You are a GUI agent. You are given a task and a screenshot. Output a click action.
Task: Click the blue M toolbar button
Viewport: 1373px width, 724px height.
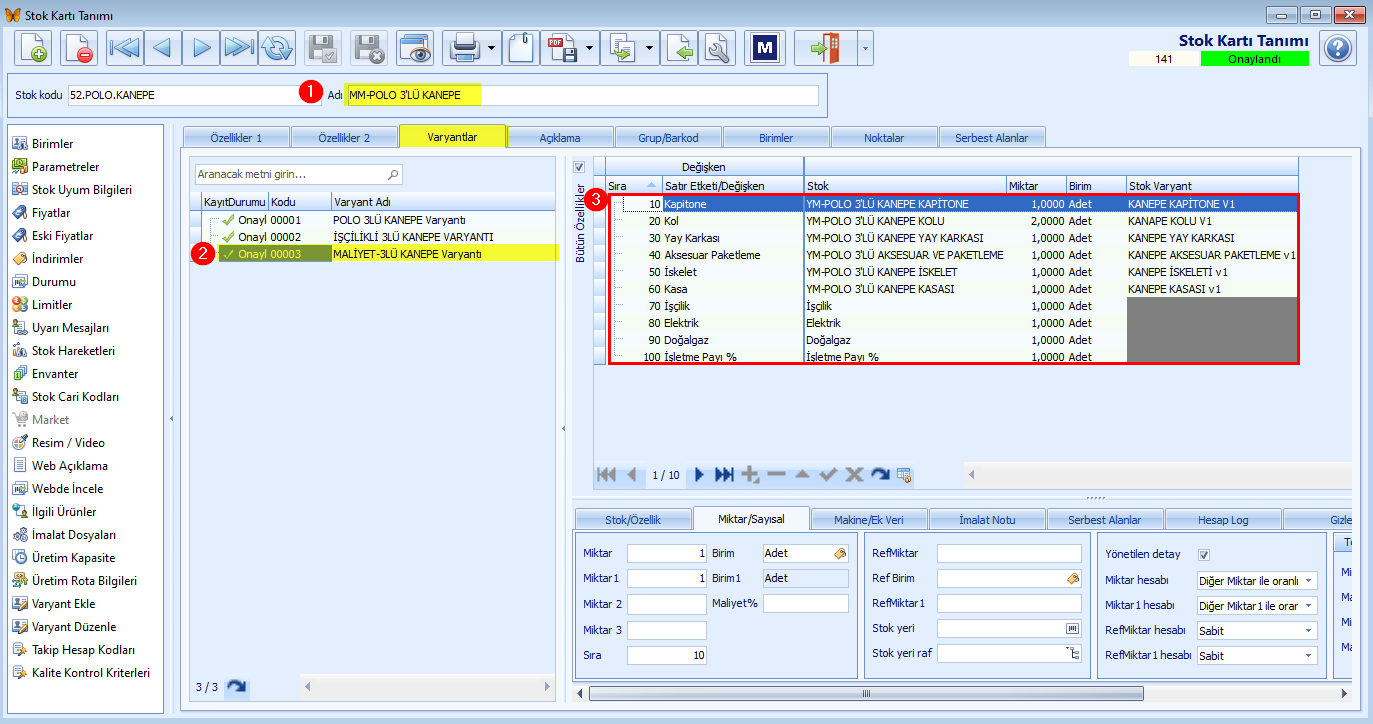click(x=766, y=47)
